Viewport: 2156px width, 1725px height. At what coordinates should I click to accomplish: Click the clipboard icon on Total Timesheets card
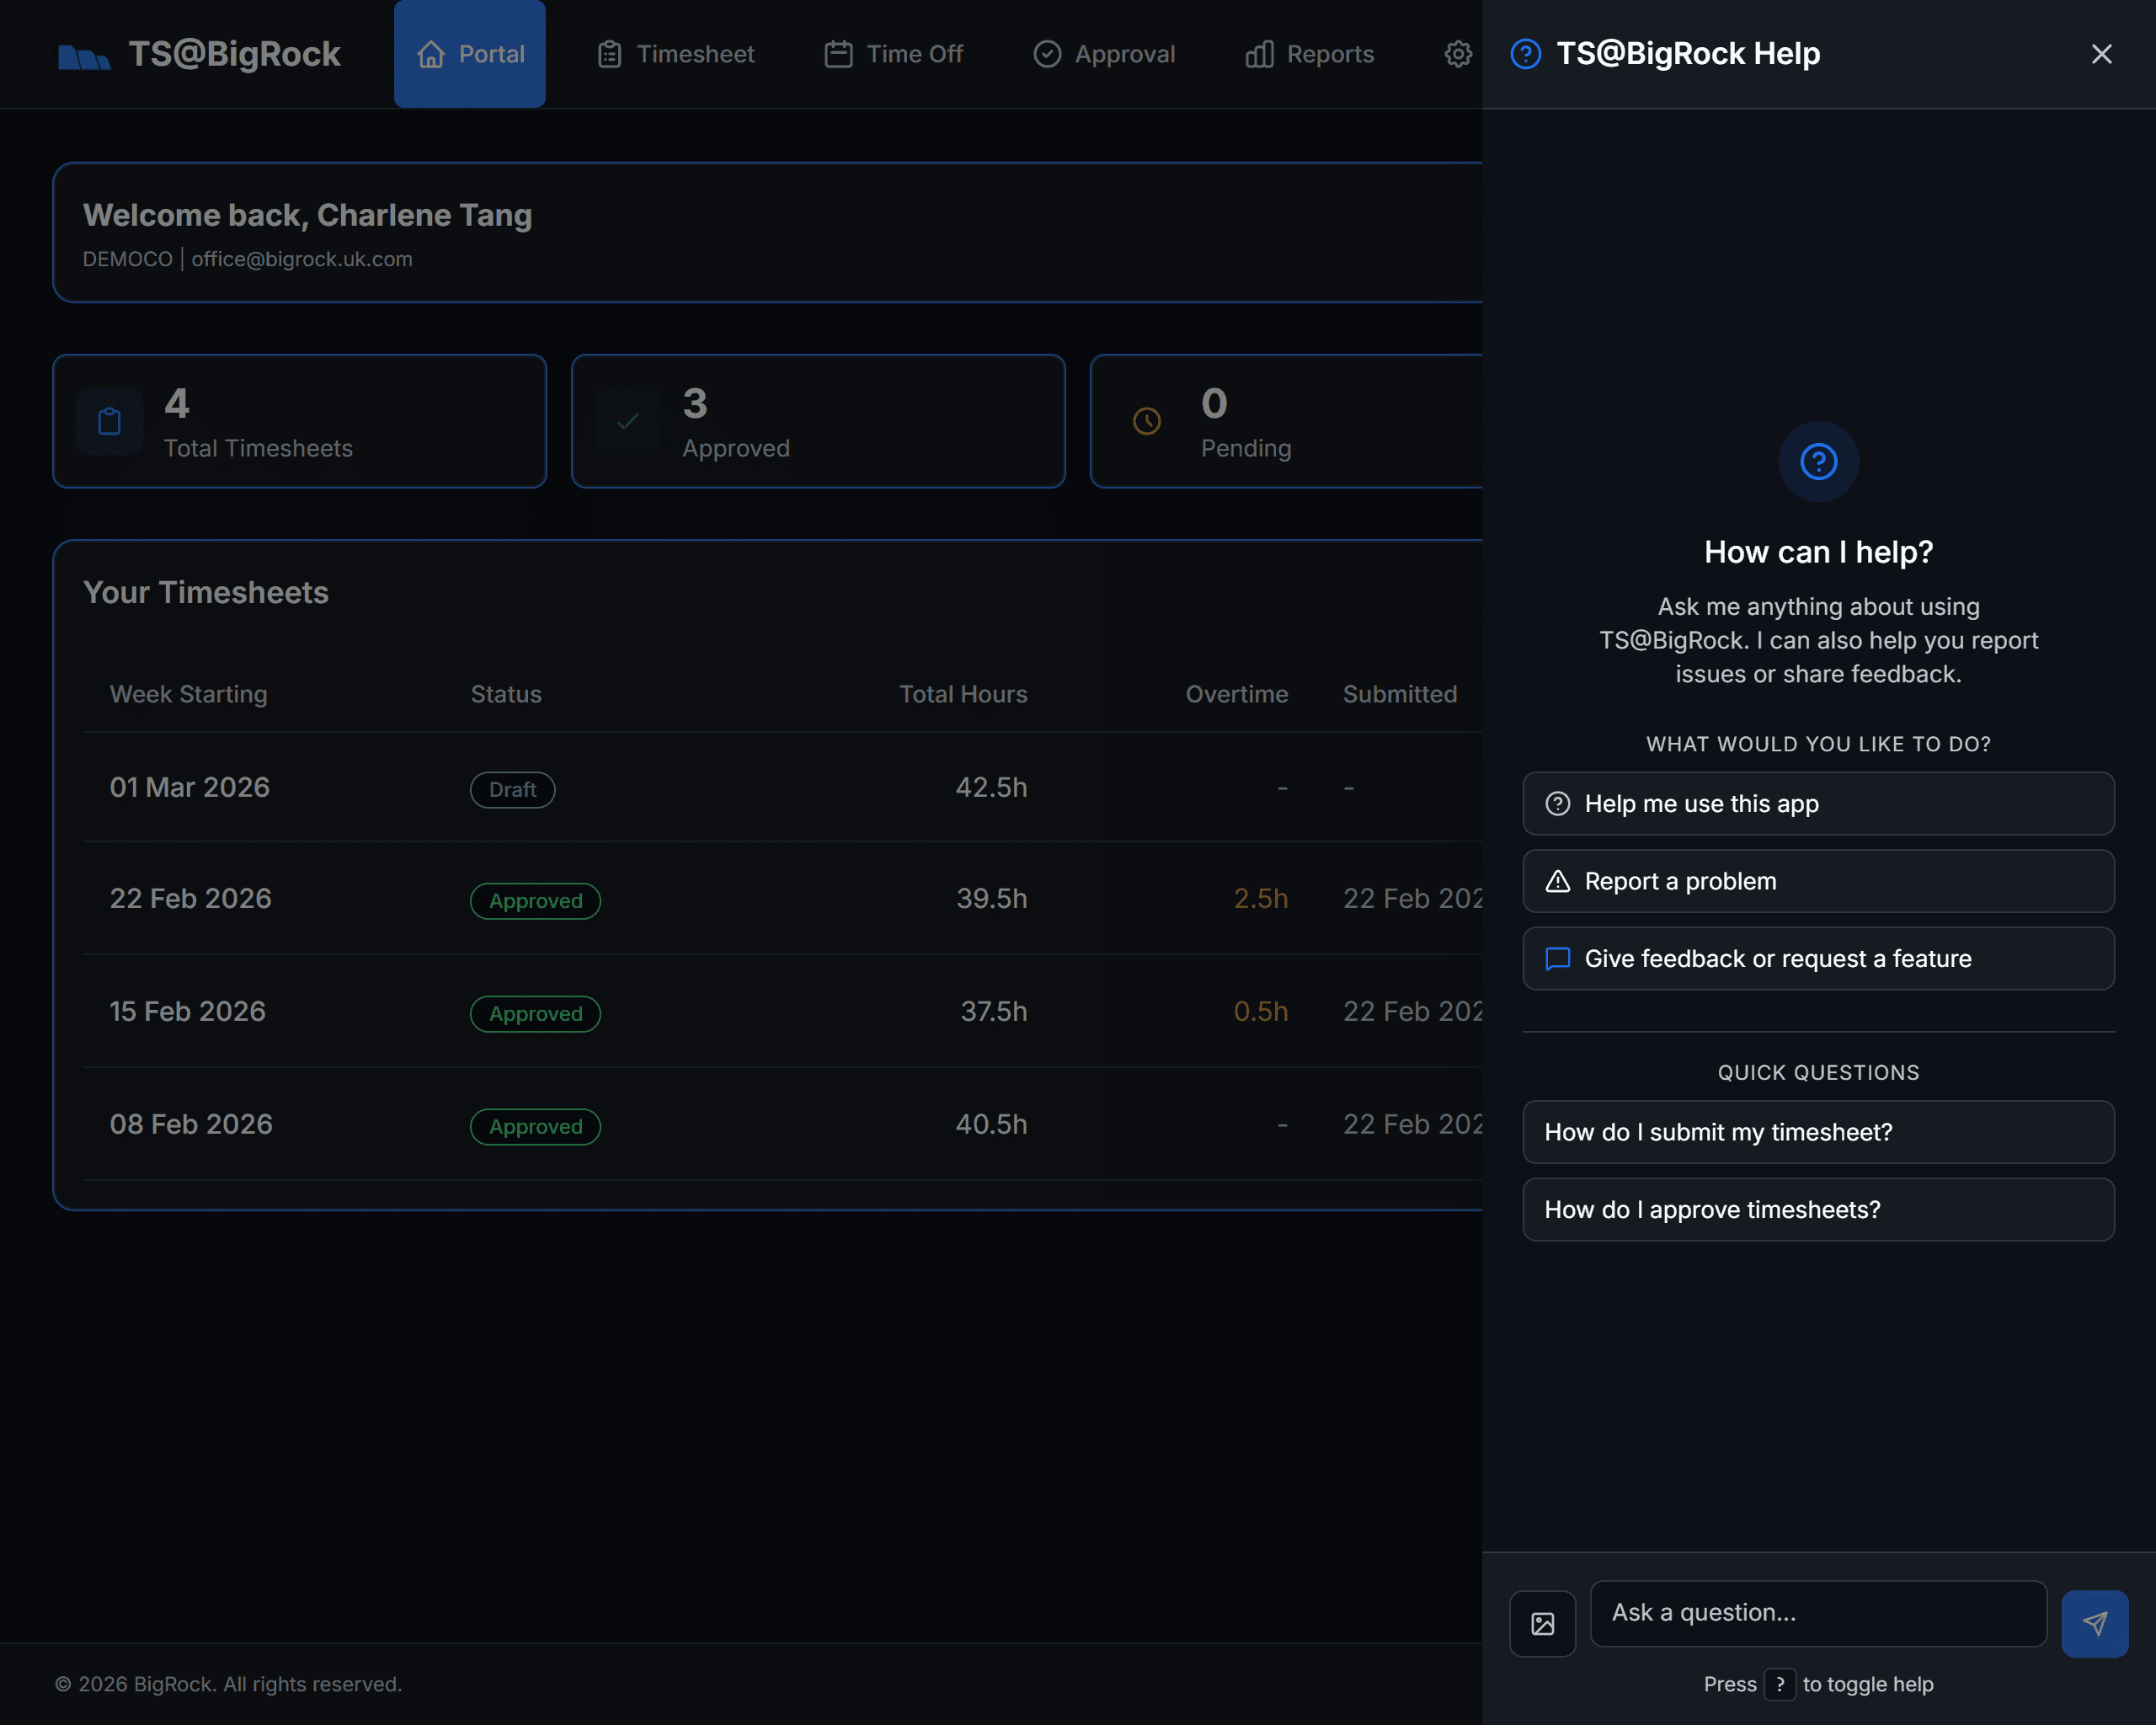click(110, 422)
